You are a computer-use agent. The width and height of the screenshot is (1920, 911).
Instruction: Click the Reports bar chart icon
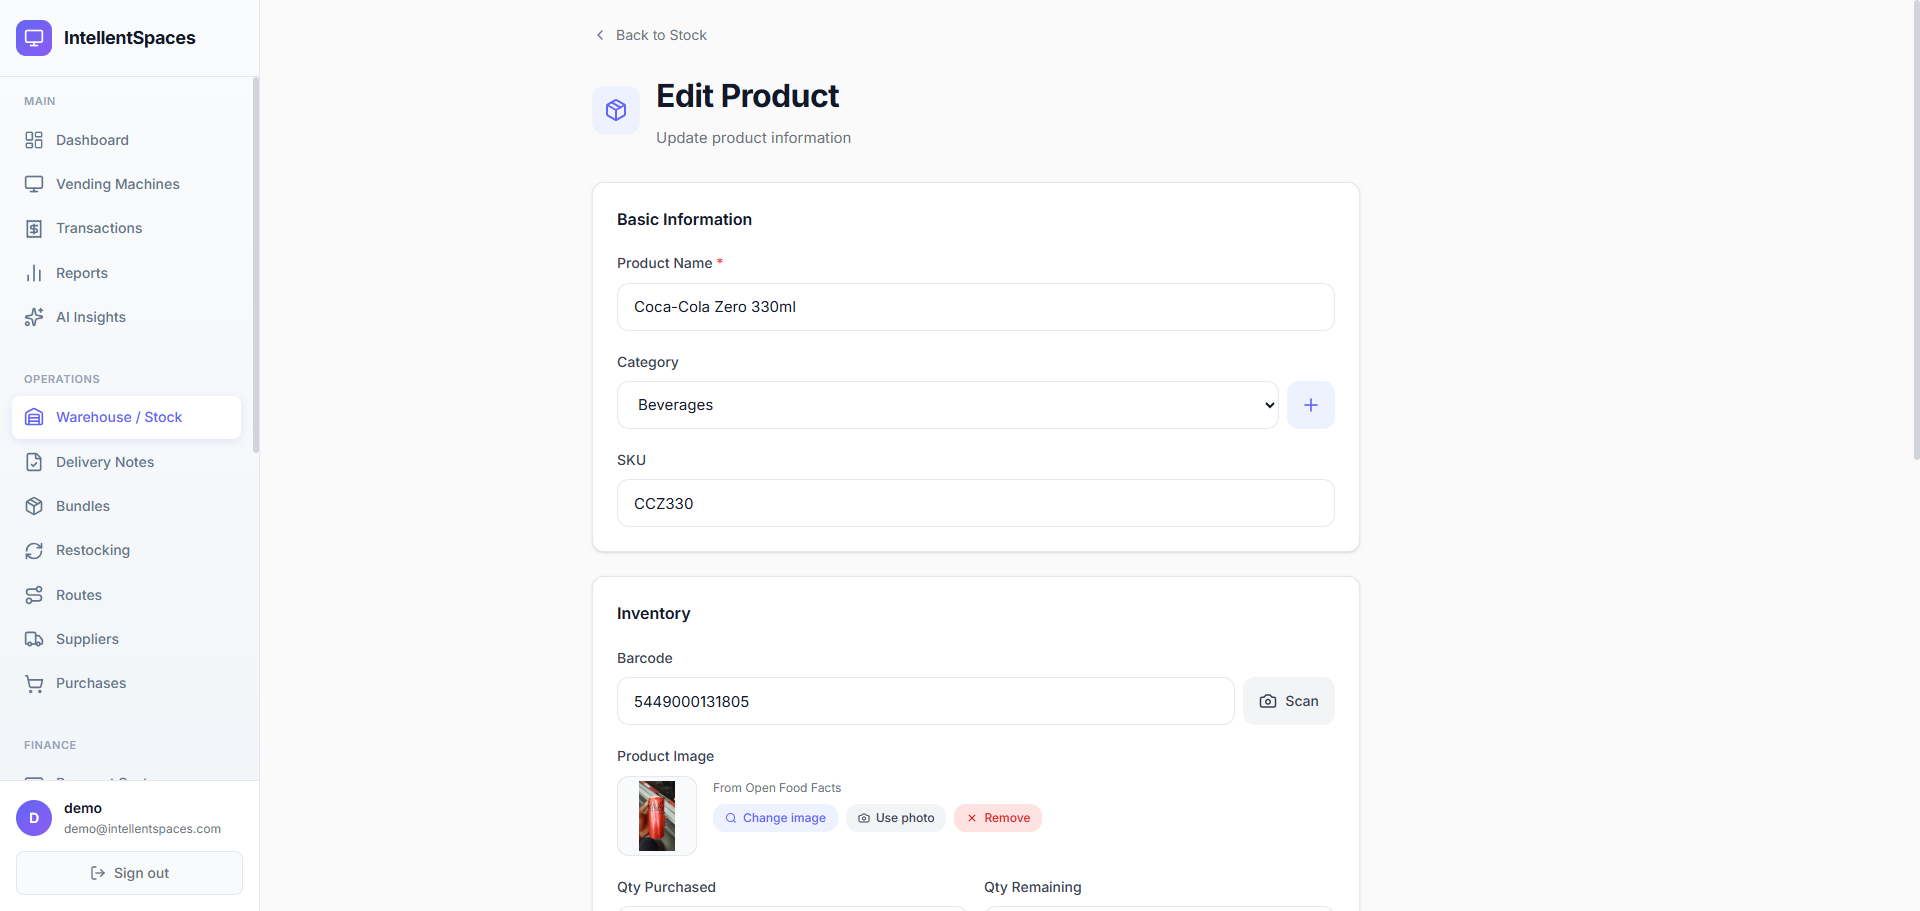tap(34, 273)
